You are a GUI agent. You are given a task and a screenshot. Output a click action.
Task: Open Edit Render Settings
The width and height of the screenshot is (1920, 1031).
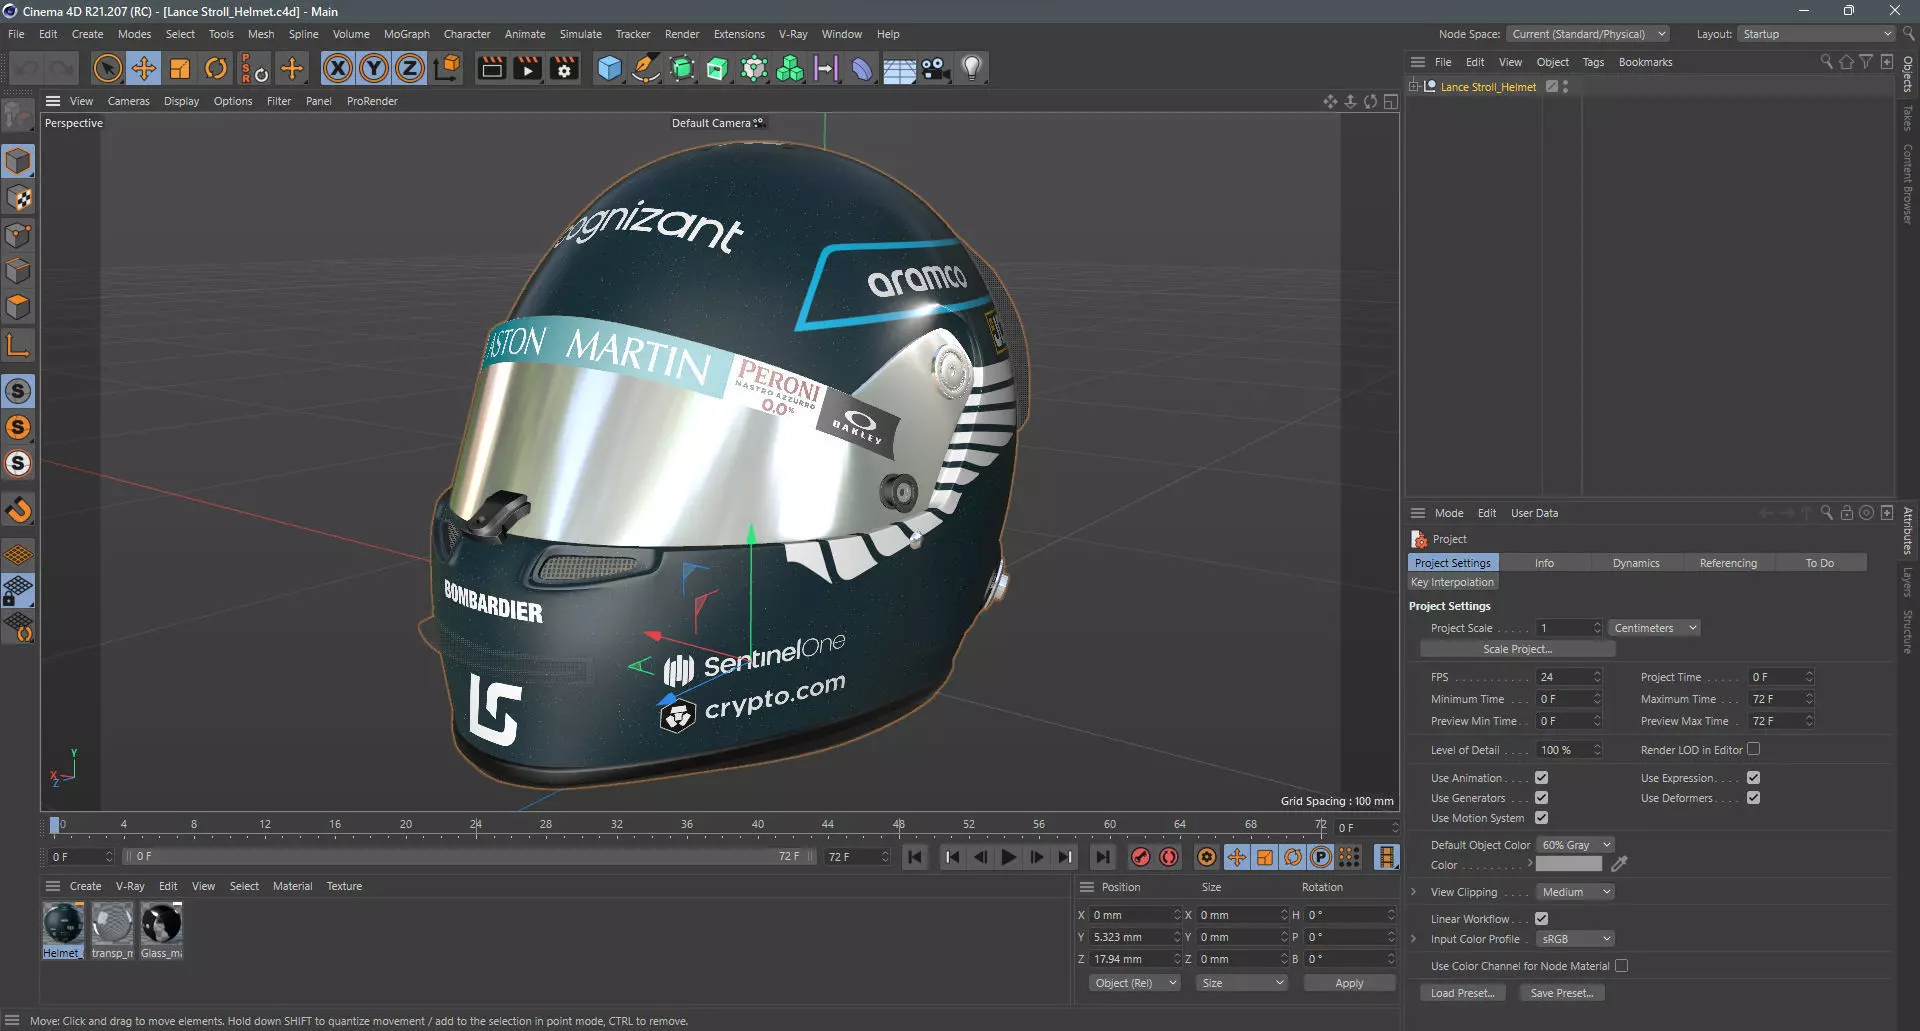(x=564, y=68)
